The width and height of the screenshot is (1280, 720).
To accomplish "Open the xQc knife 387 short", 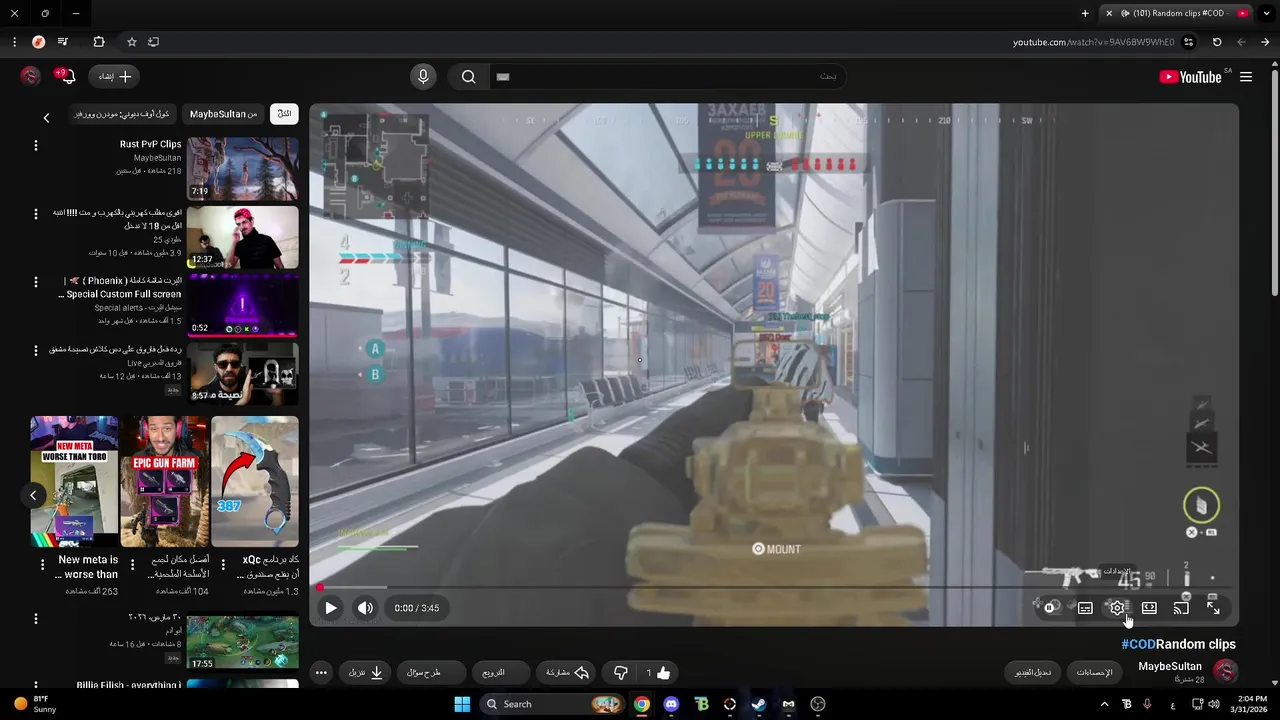I will click(254, 482).
